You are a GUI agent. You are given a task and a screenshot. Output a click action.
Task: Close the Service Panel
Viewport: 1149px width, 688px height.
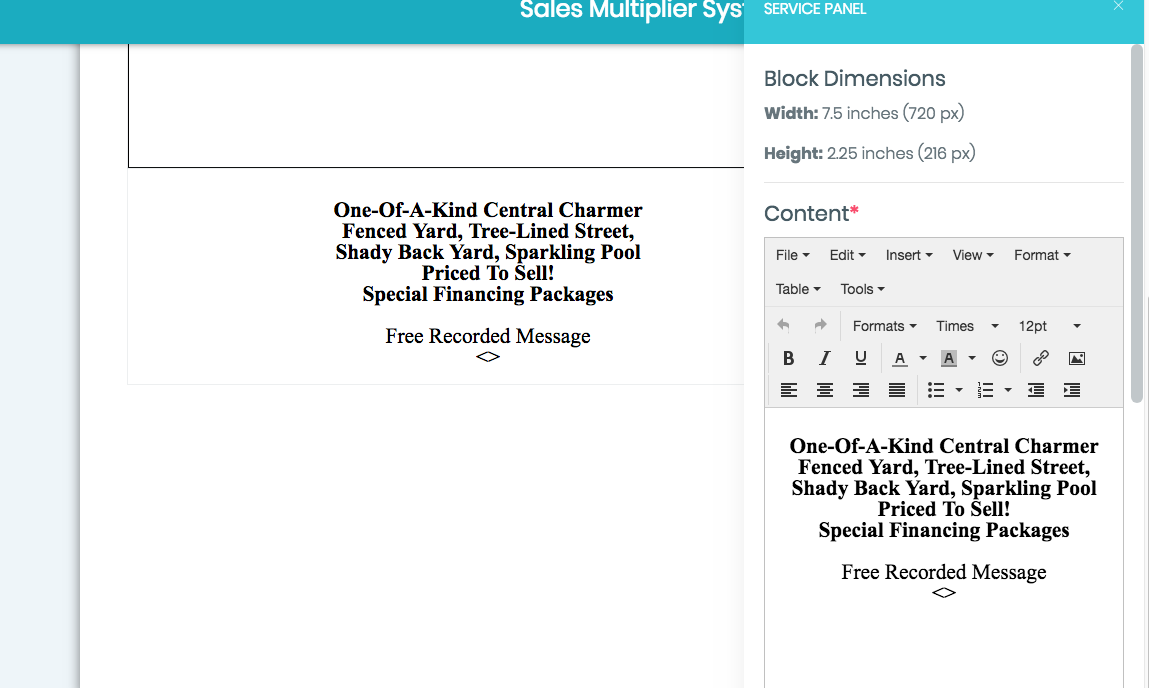point(1118,6)
